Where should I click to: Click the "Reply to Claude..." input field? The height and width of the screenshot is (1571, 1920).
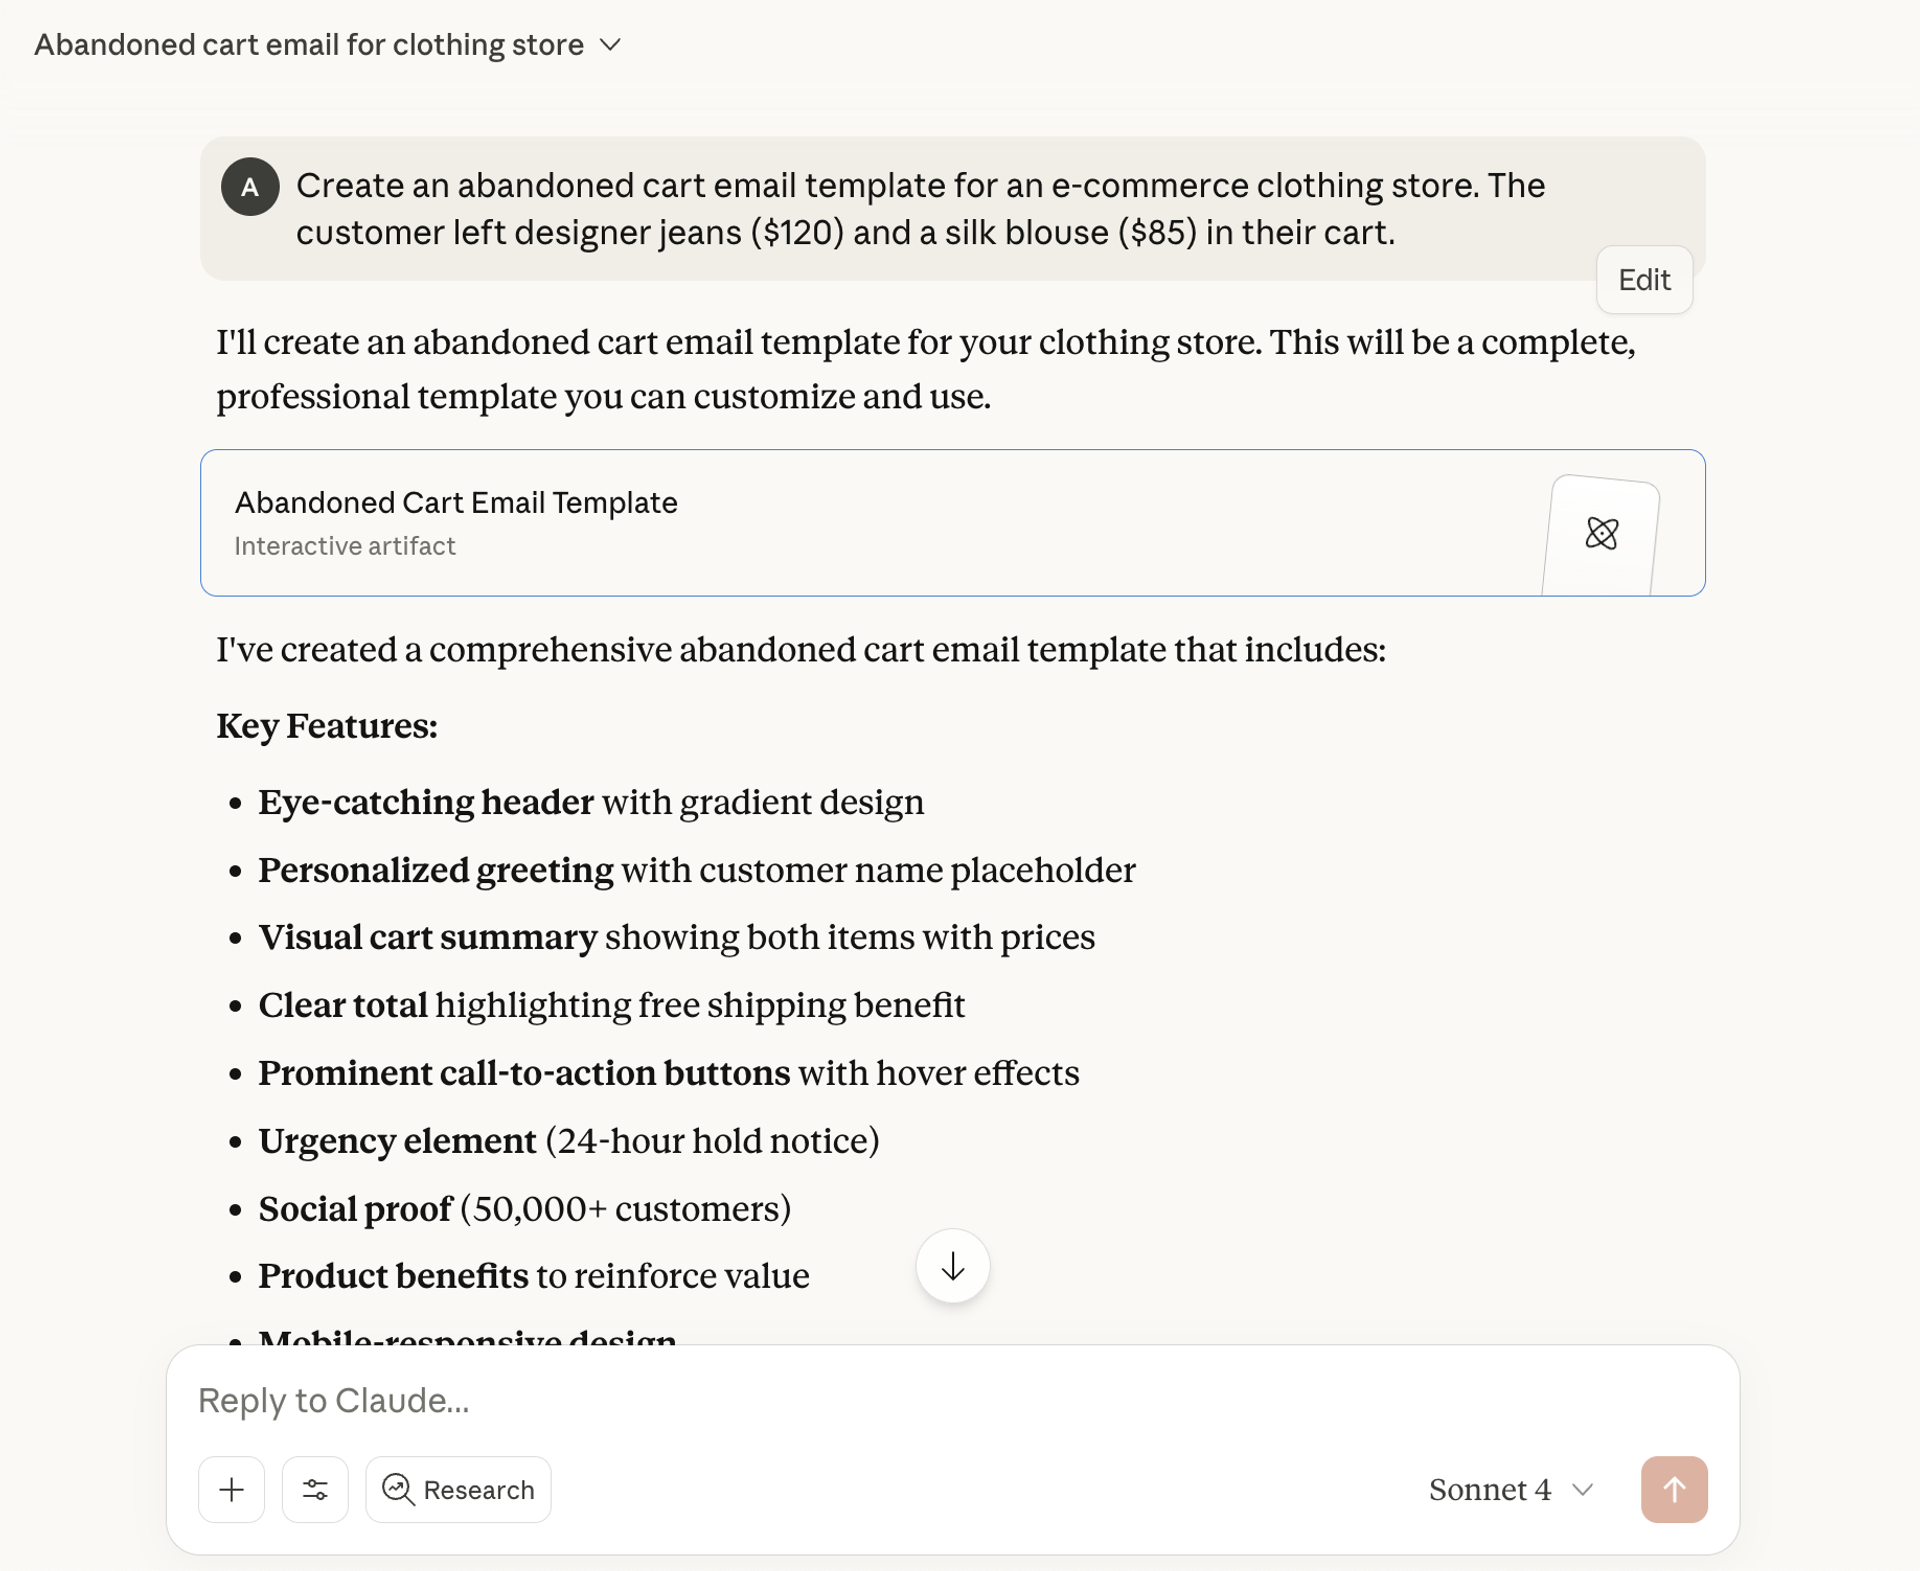tap(900, 1400)
